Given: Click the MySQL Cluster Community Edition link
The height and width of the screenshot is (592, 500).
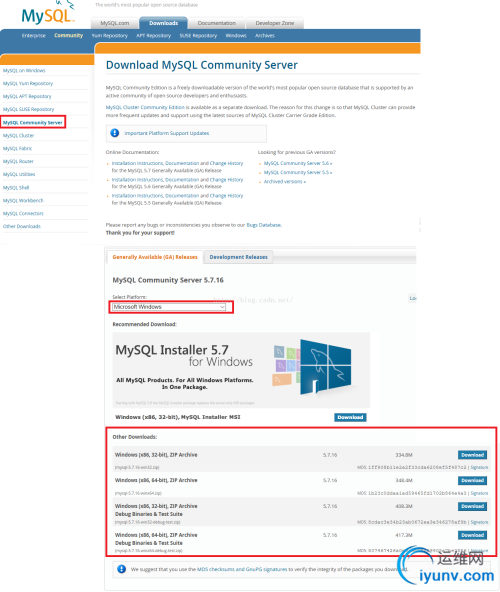Looking at the screenshot, I should [145, 107].
